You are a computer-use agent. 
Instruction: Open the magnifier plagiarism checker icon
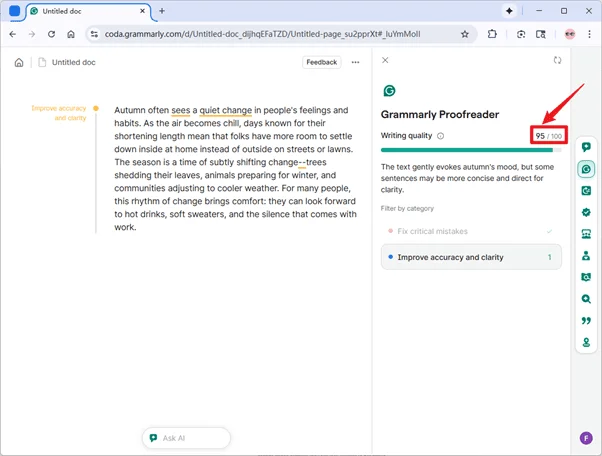point(586,299)
